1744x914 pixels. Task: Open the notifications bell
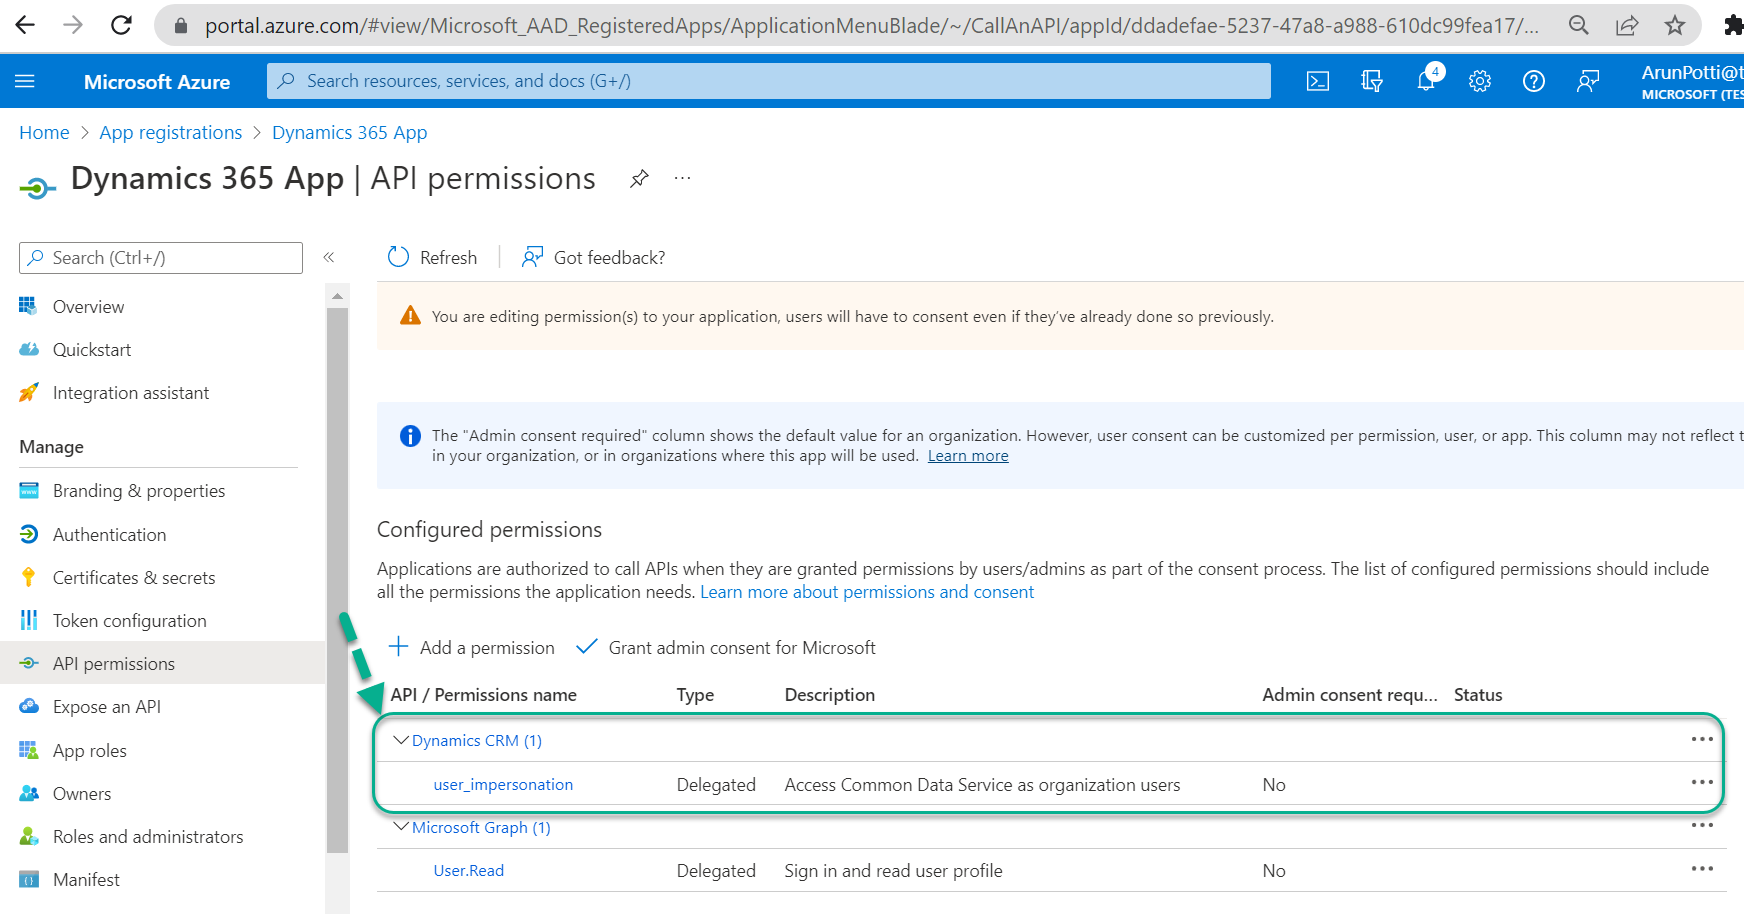[1426, 81]
